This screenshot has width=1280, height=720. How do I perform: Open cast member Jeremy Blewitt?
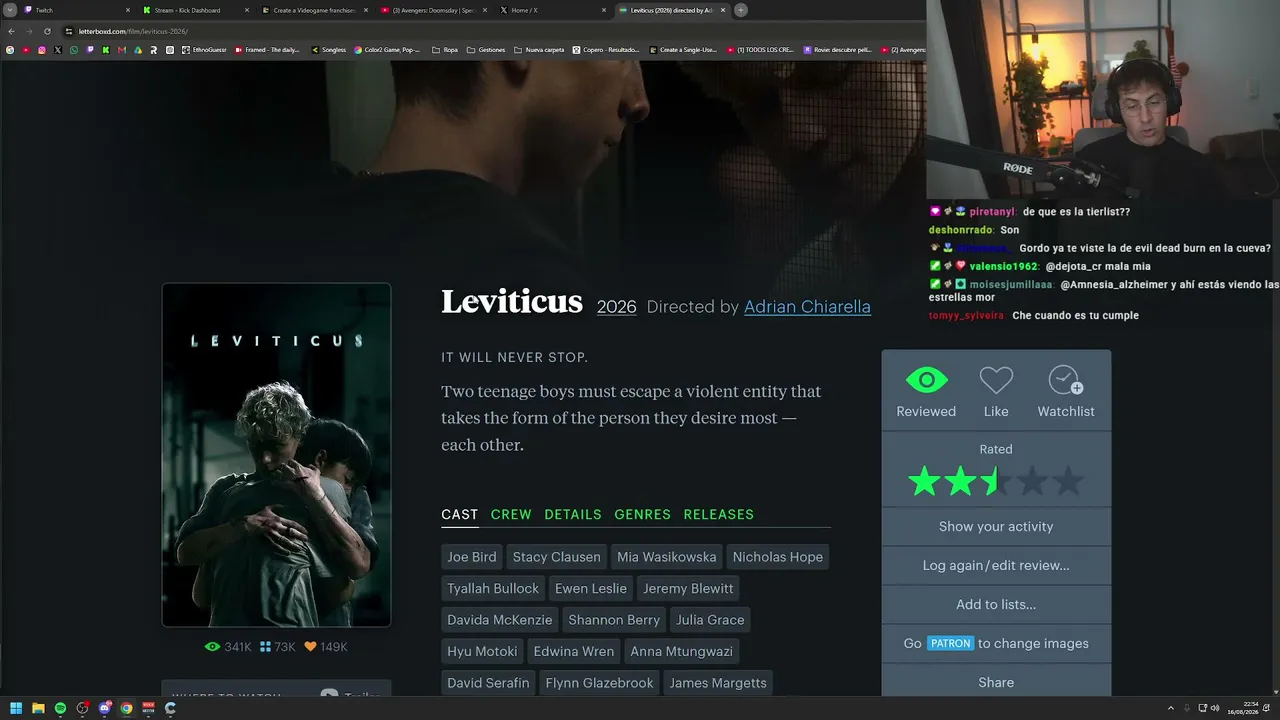point(688,588)
